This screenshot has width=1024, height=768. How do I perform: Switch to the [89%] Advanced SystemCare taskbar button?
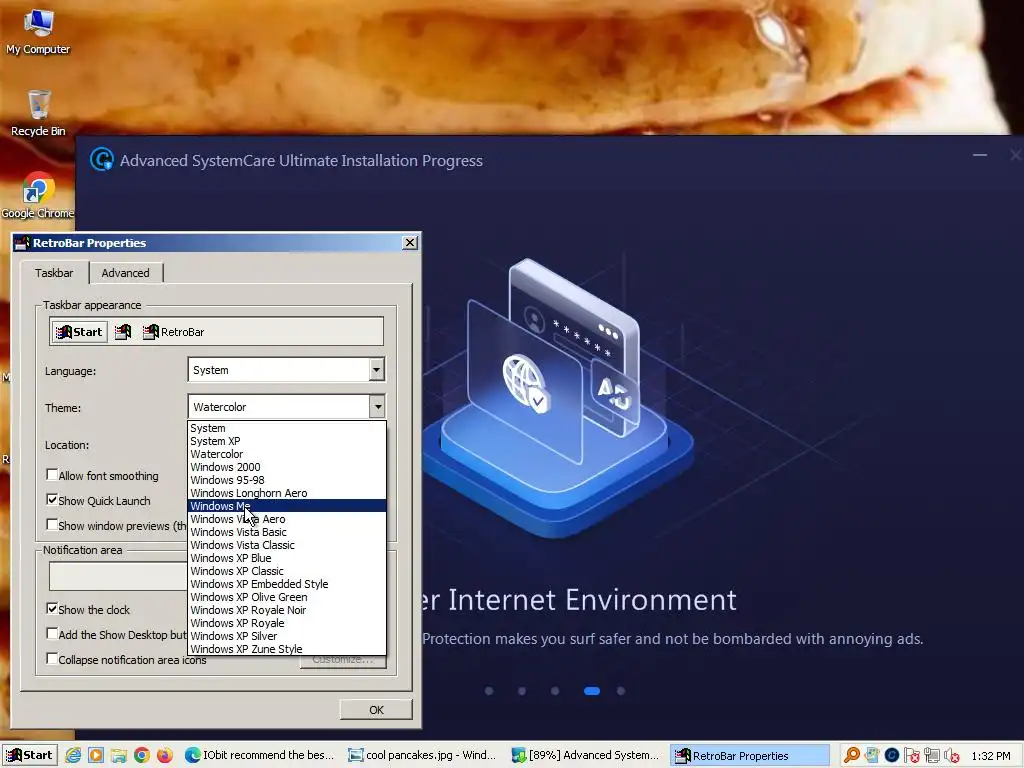click(x=586, y=756)
